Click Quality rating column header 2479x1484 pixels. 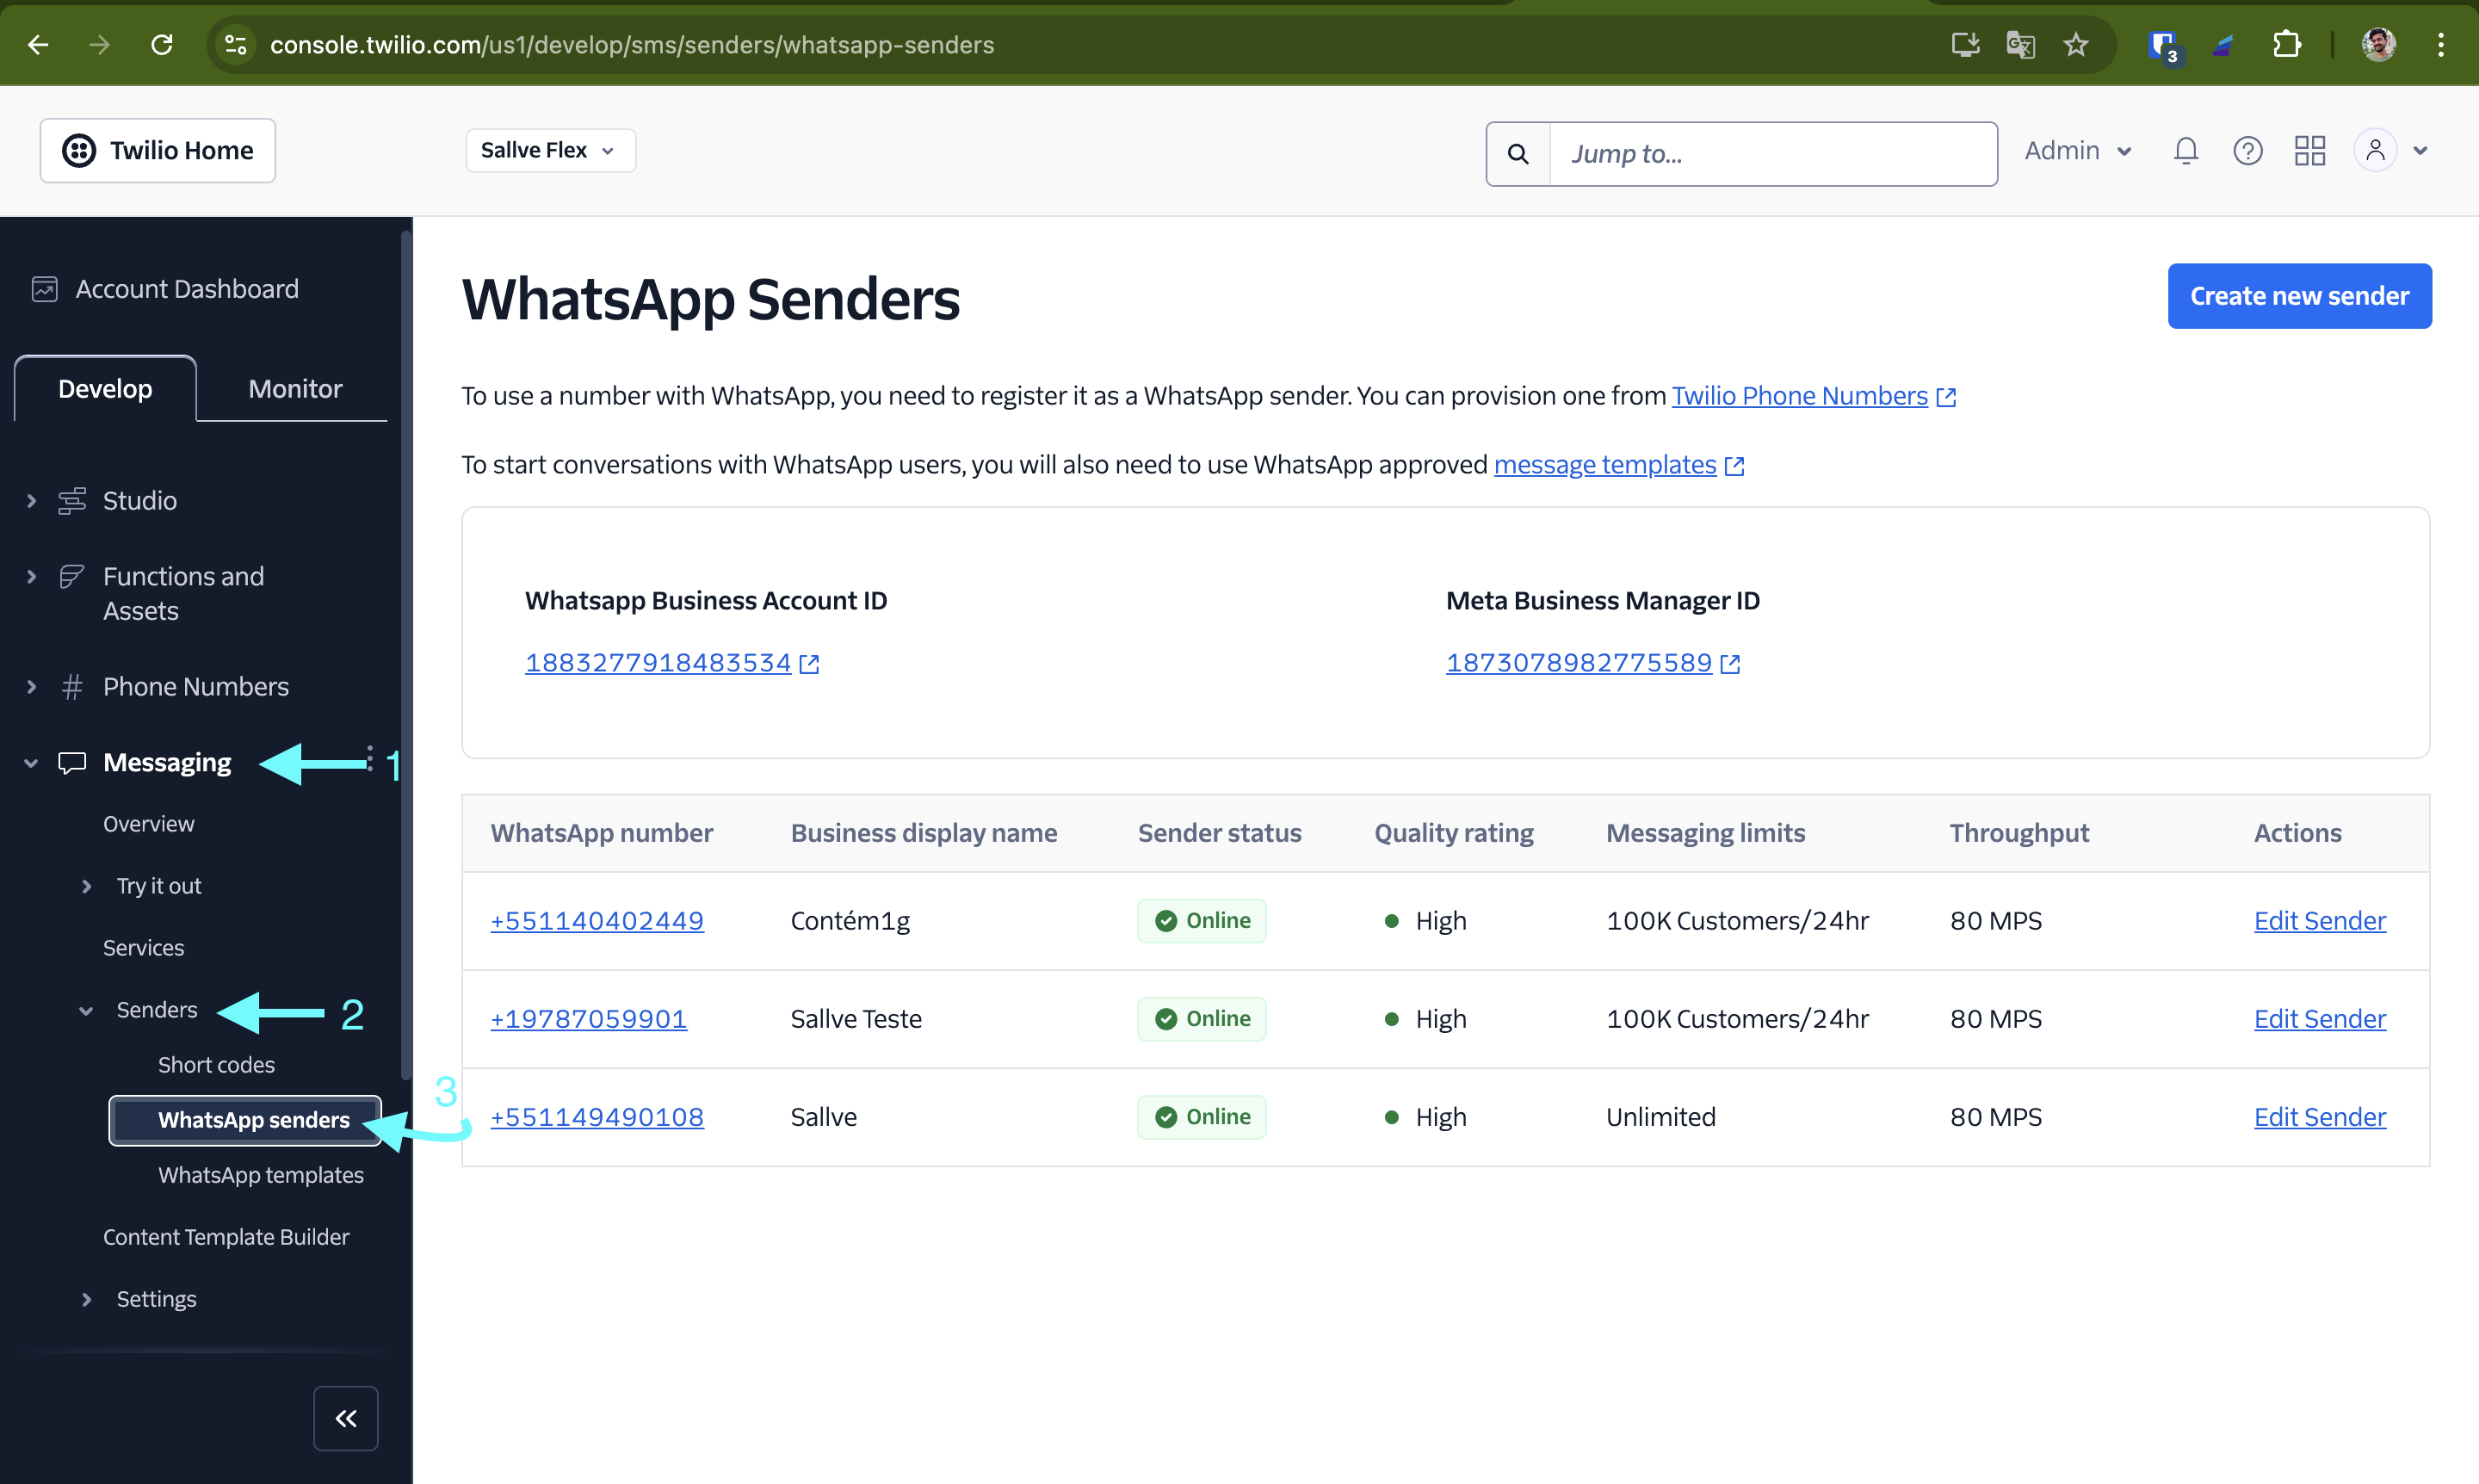coord(1454,833)
